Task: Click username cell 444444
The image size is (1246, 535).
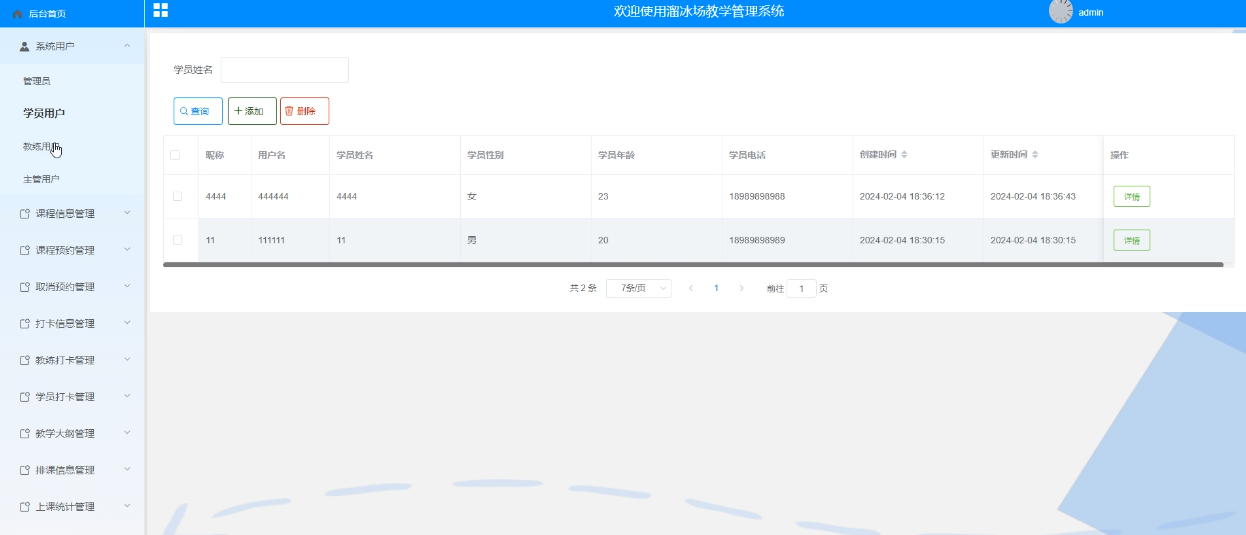Action: 273,196
